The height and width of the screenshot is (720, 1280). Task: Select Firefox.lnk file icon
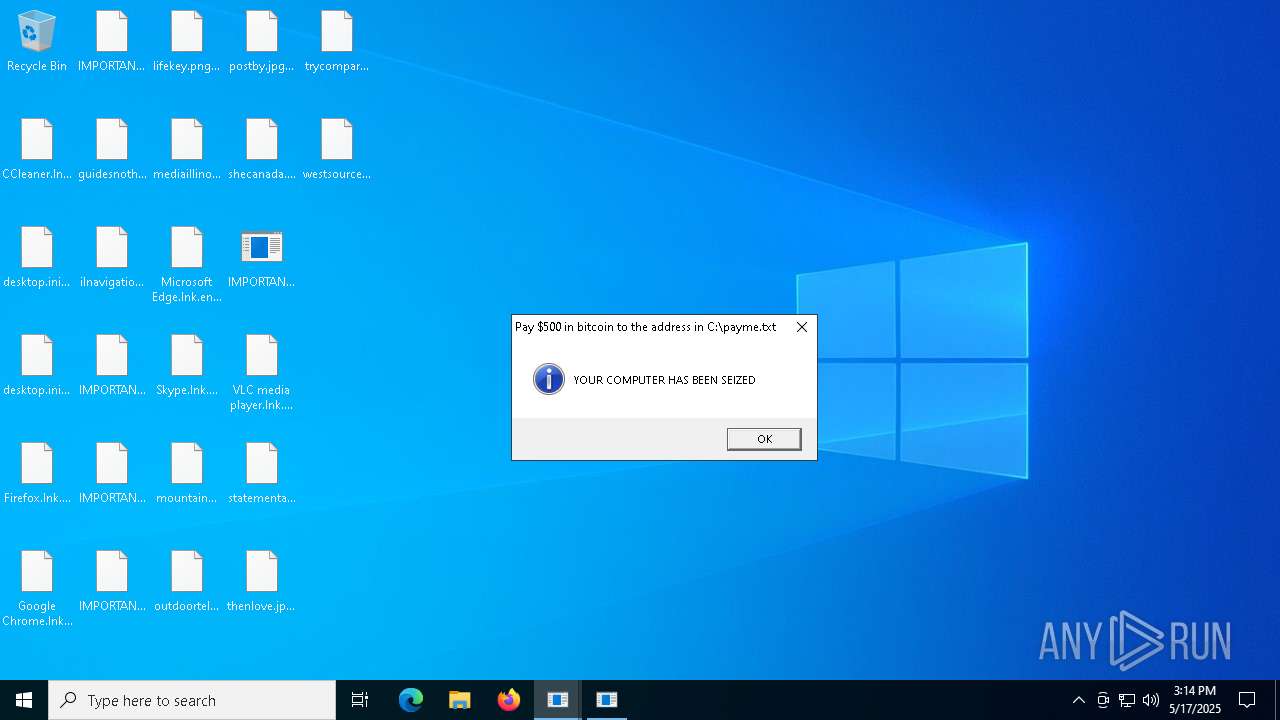point(37,474)
